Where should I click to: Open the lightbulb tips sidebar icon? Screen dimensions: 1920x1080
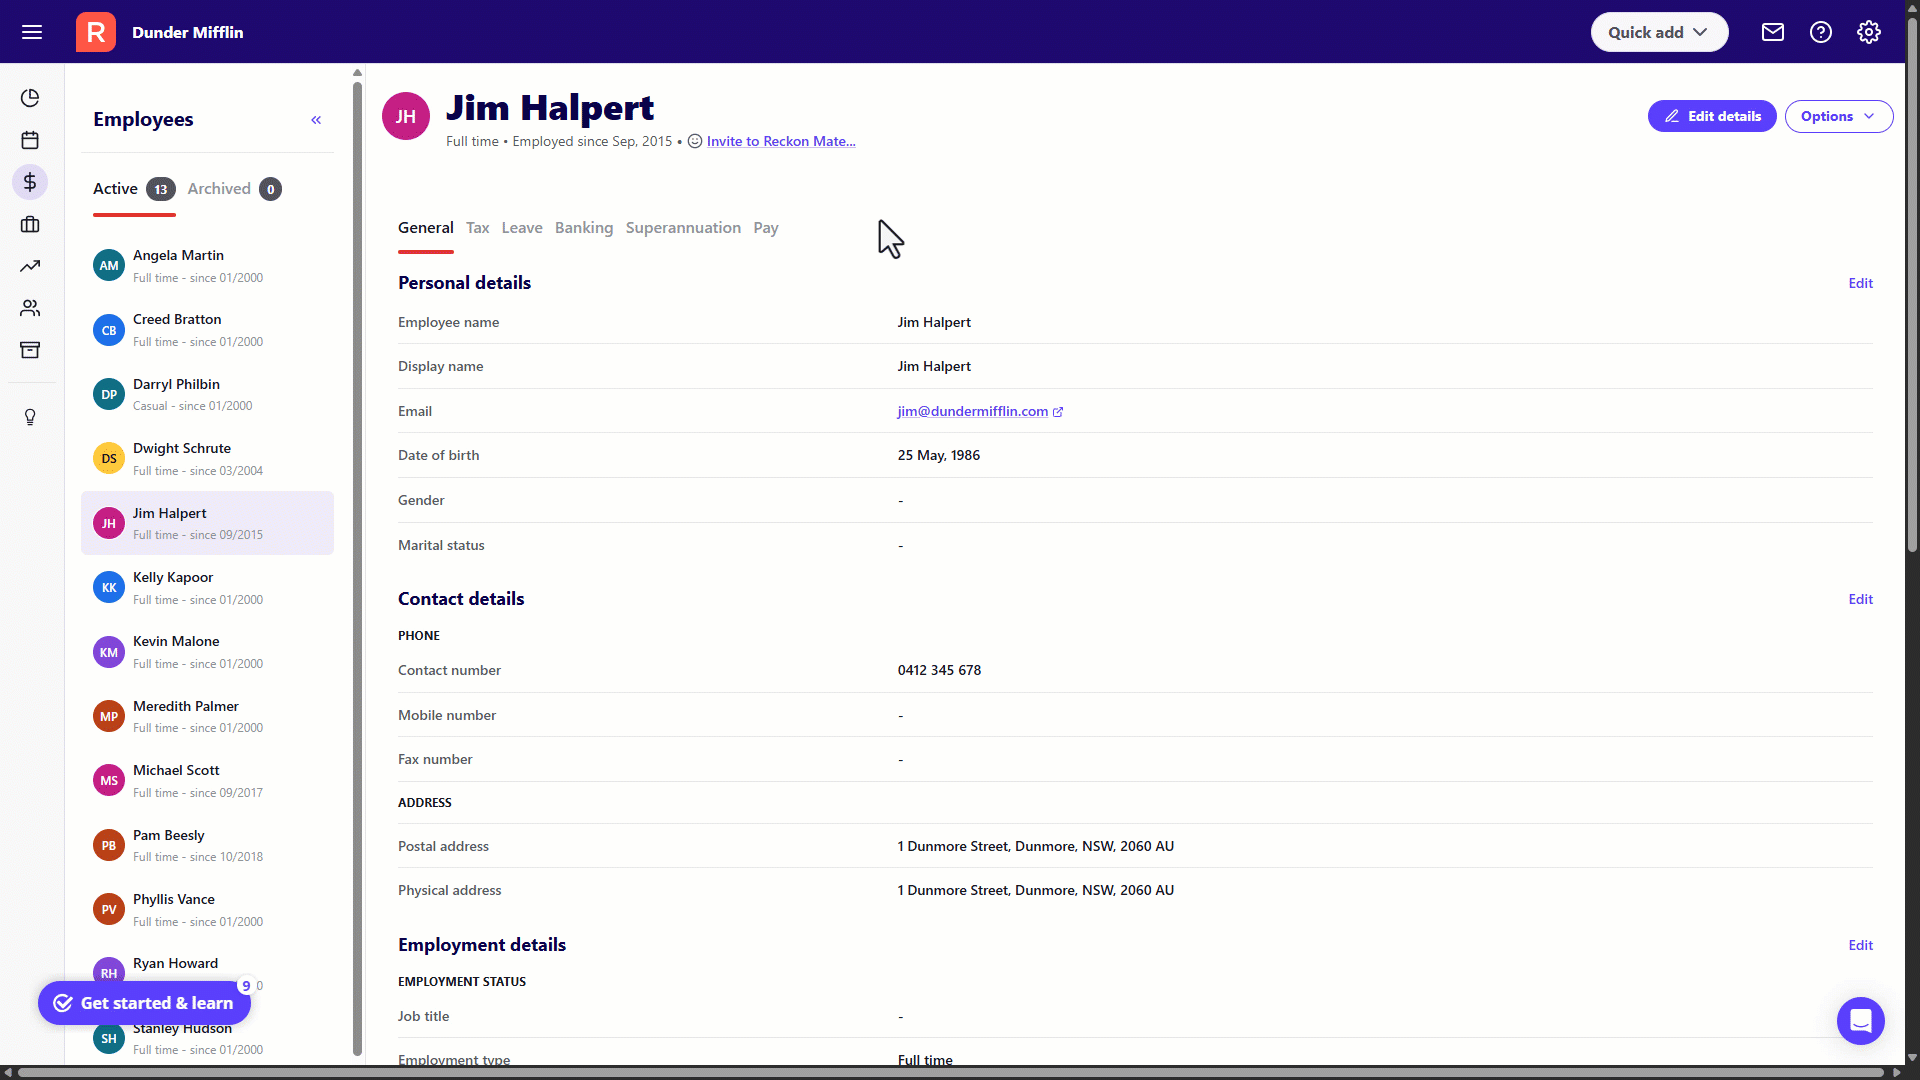(30, 417)
